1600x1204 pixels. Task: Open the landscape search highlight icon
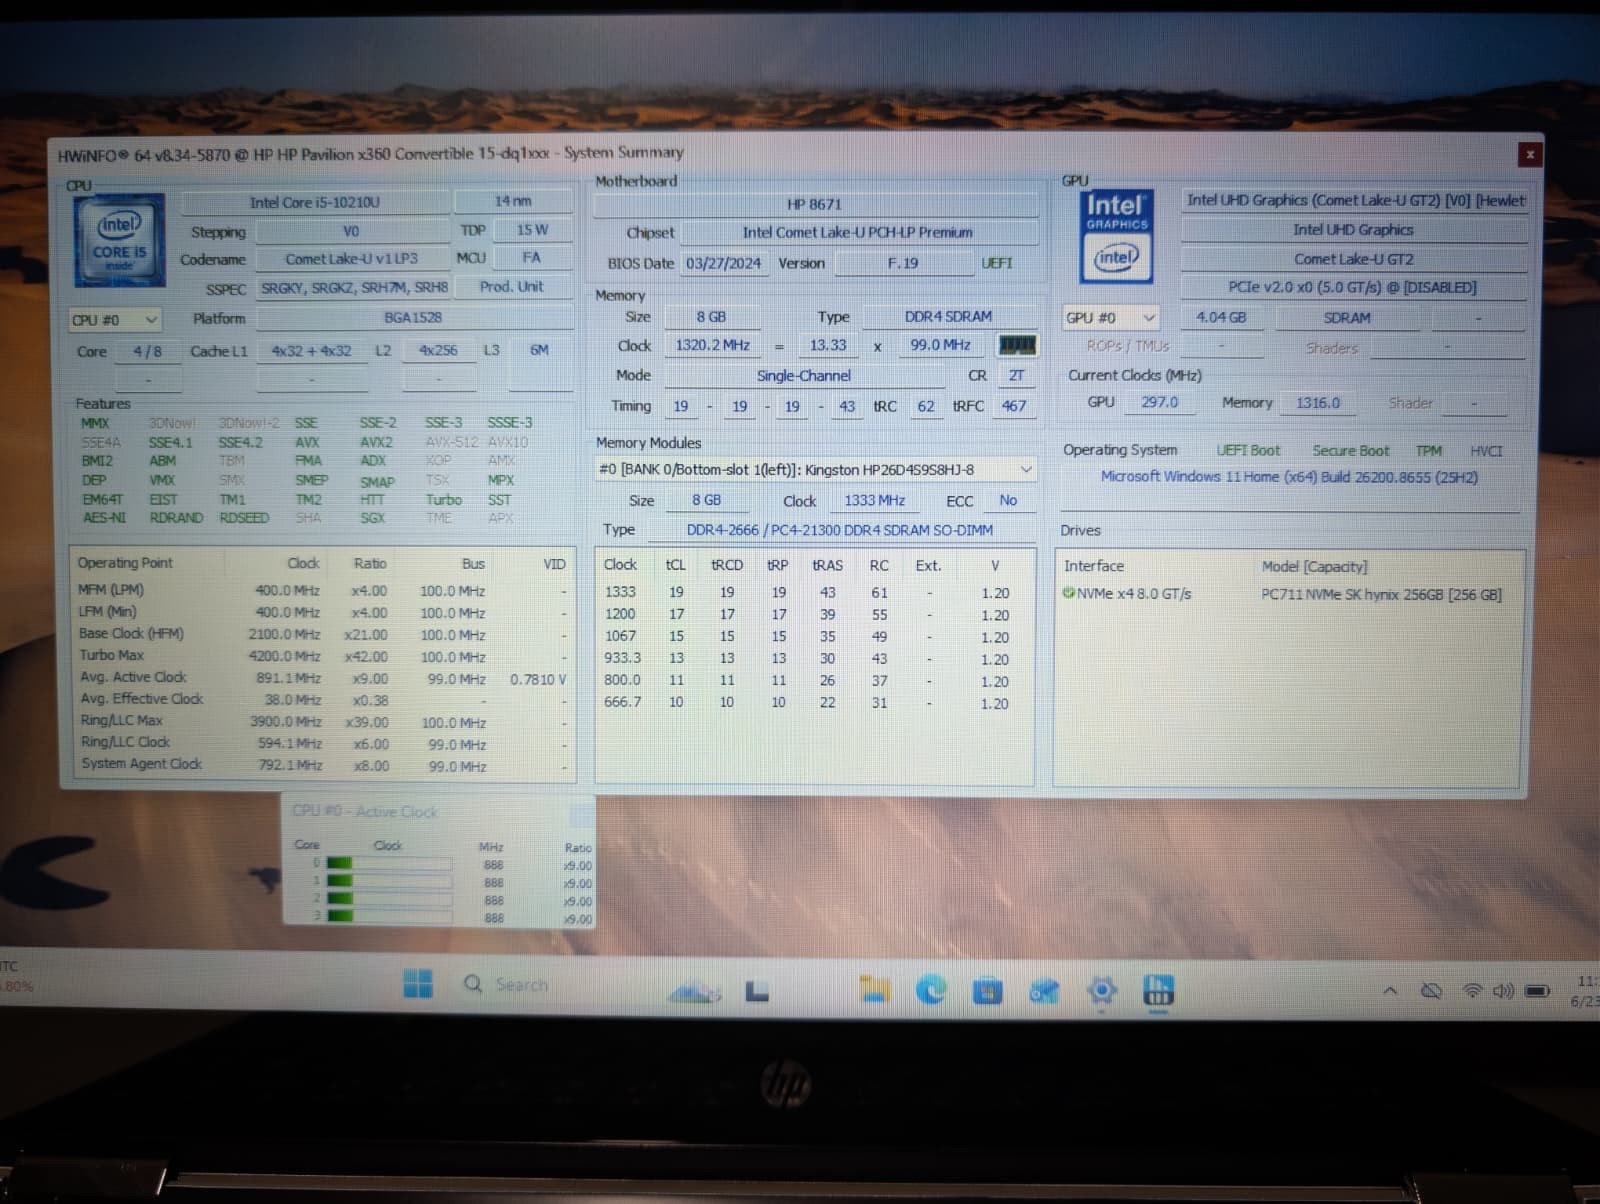pyautogui.click(x=694, y=991)
